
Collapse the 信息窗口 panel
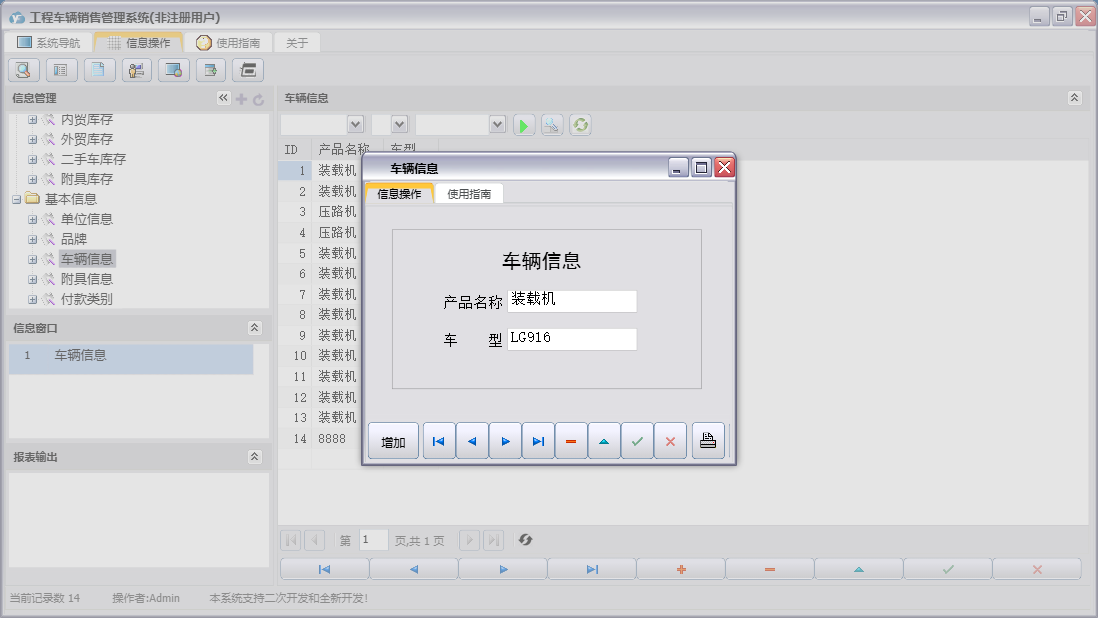pos(254,328)
